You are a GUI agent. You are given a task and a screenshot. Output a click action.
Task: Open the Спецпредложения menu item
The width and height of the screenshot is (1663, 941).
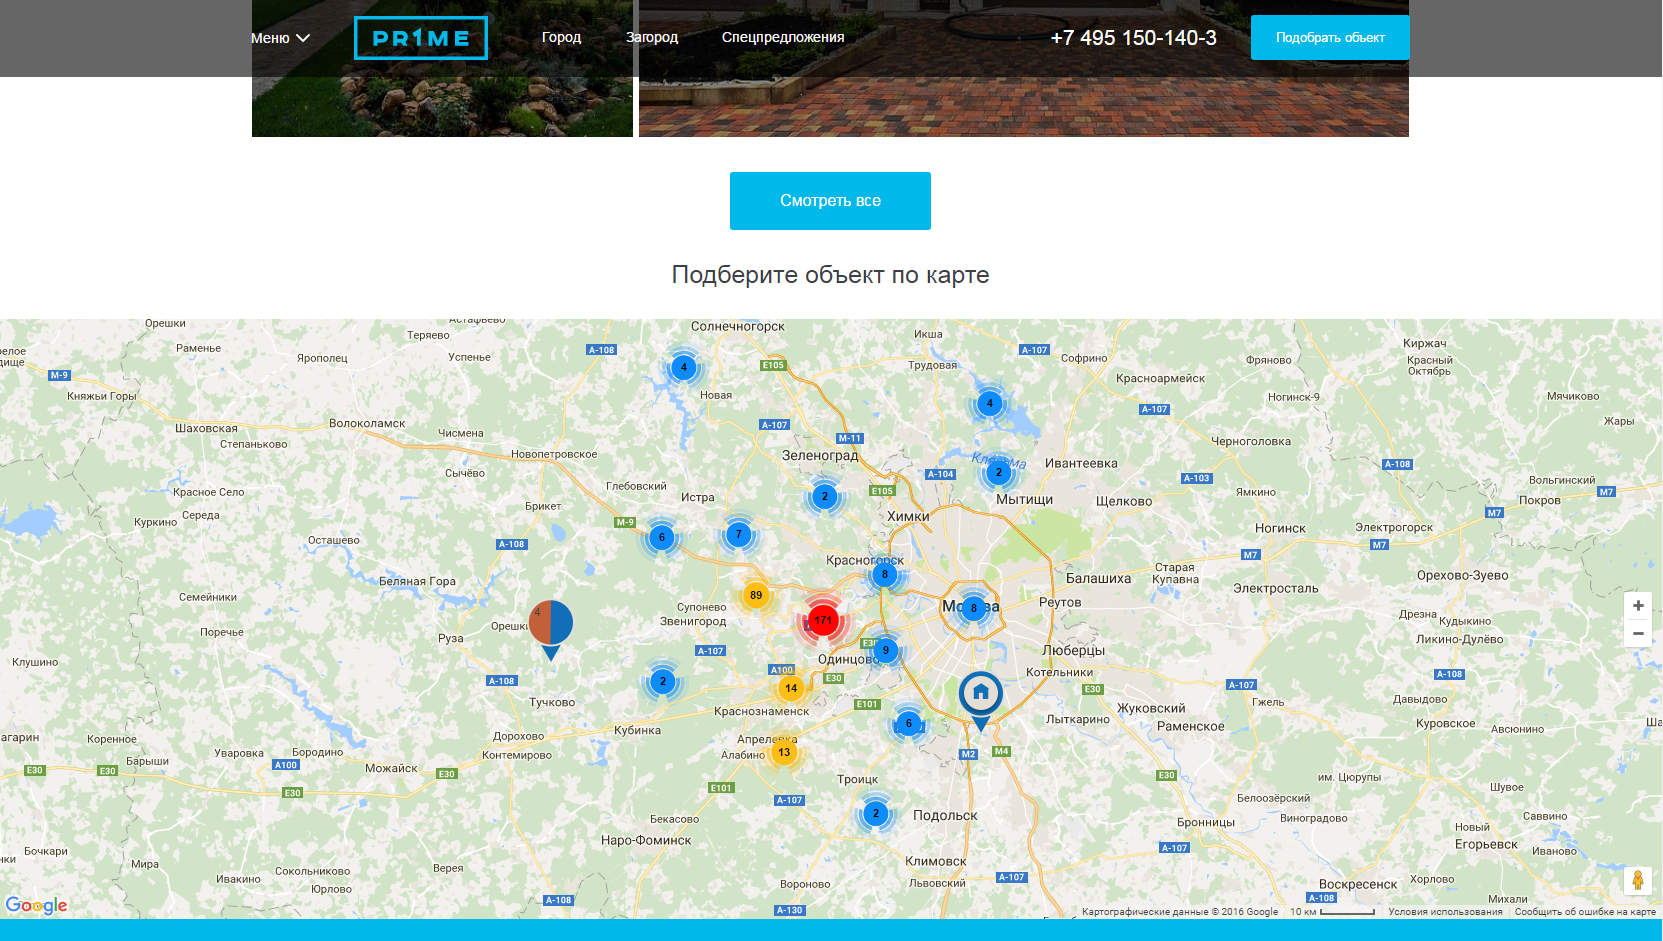tap(783, 37)
